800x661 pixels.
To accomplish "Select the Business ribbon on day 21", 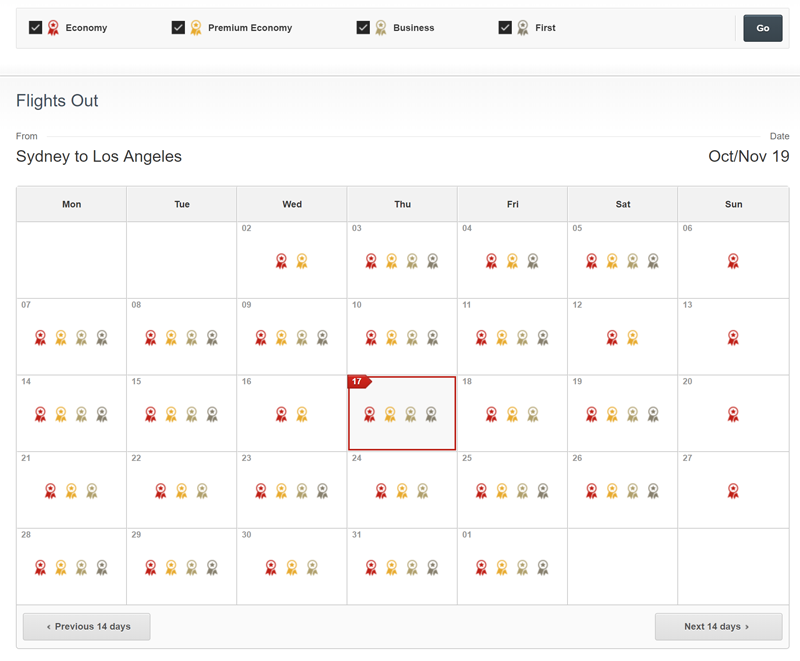I will [92, 491].
